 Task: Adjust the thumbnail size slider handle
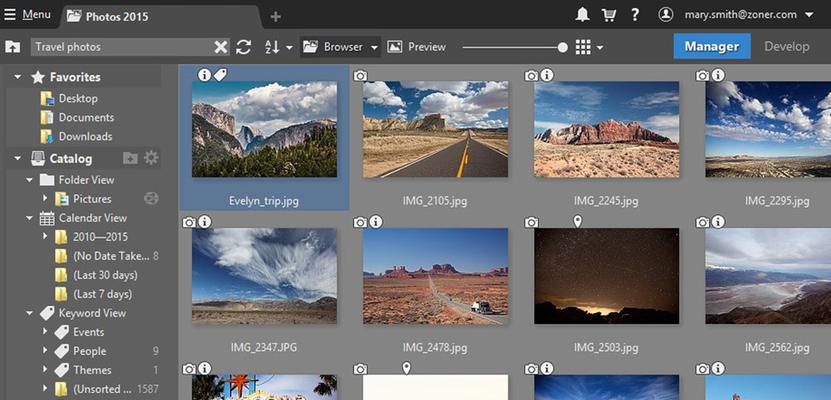click(x=562, y=47)
